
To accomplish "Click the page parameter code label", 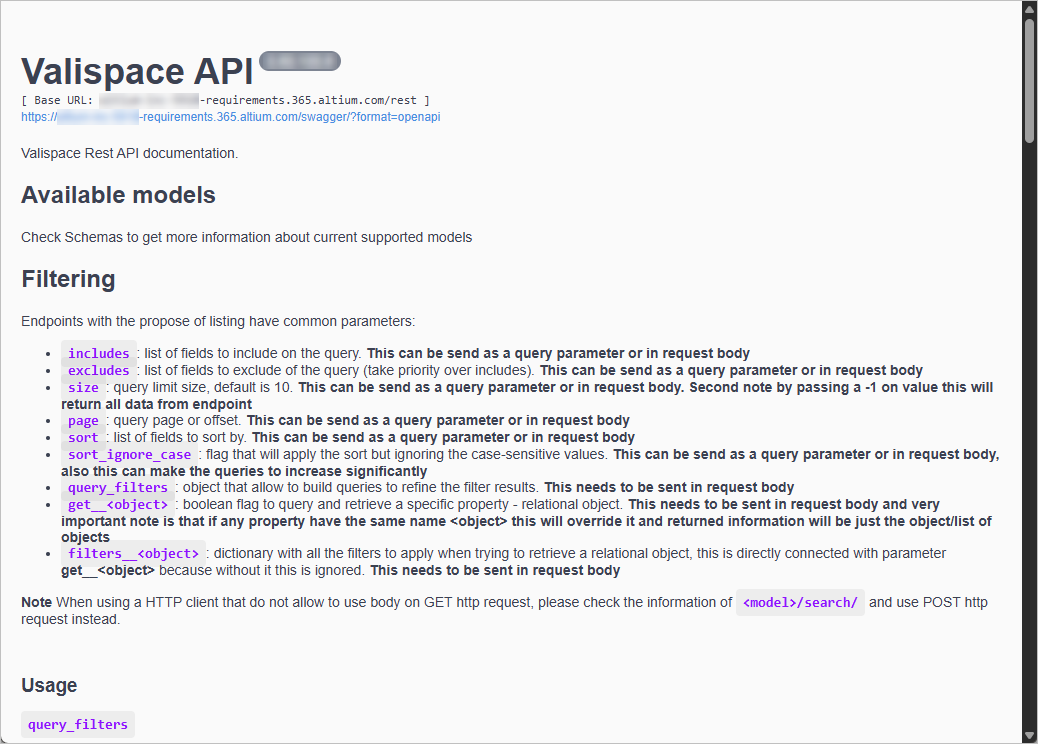I will pos(83,421).
